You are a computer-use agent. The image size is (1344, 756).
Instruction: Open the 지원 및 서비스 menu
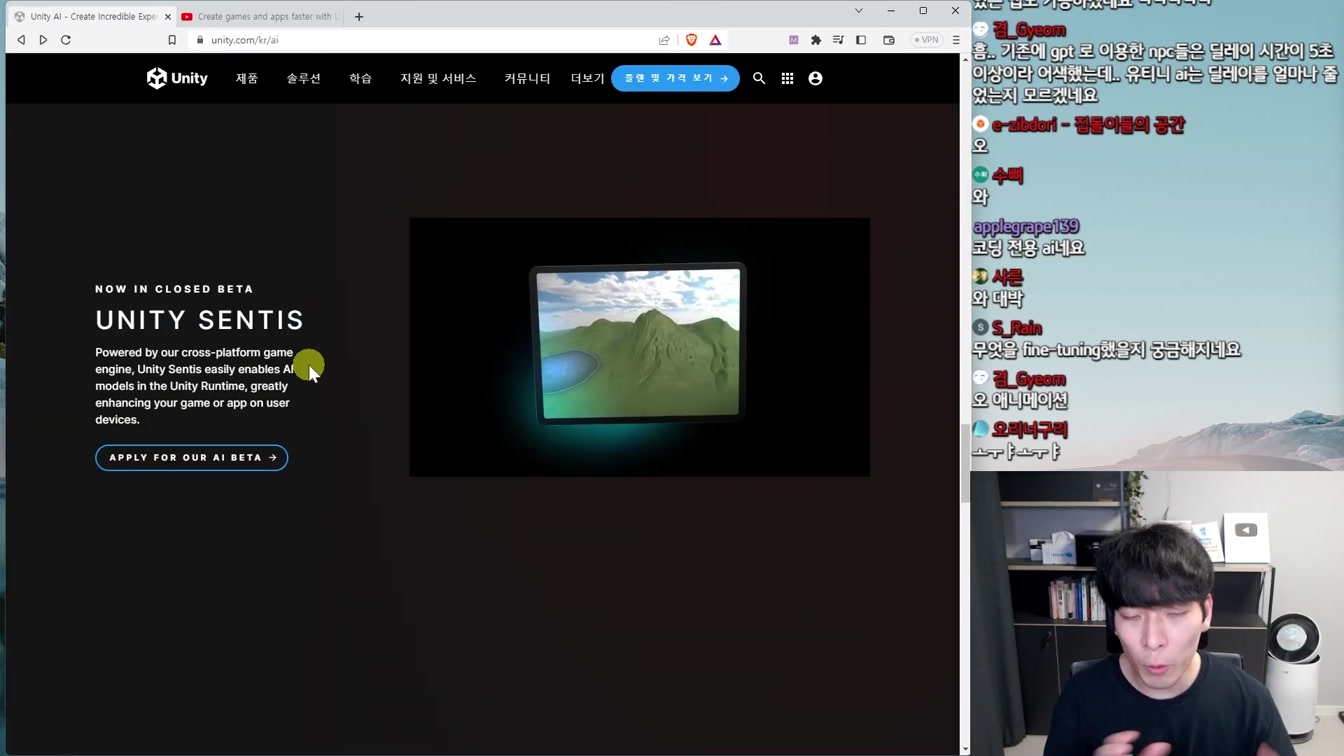(x=438, y=78)
